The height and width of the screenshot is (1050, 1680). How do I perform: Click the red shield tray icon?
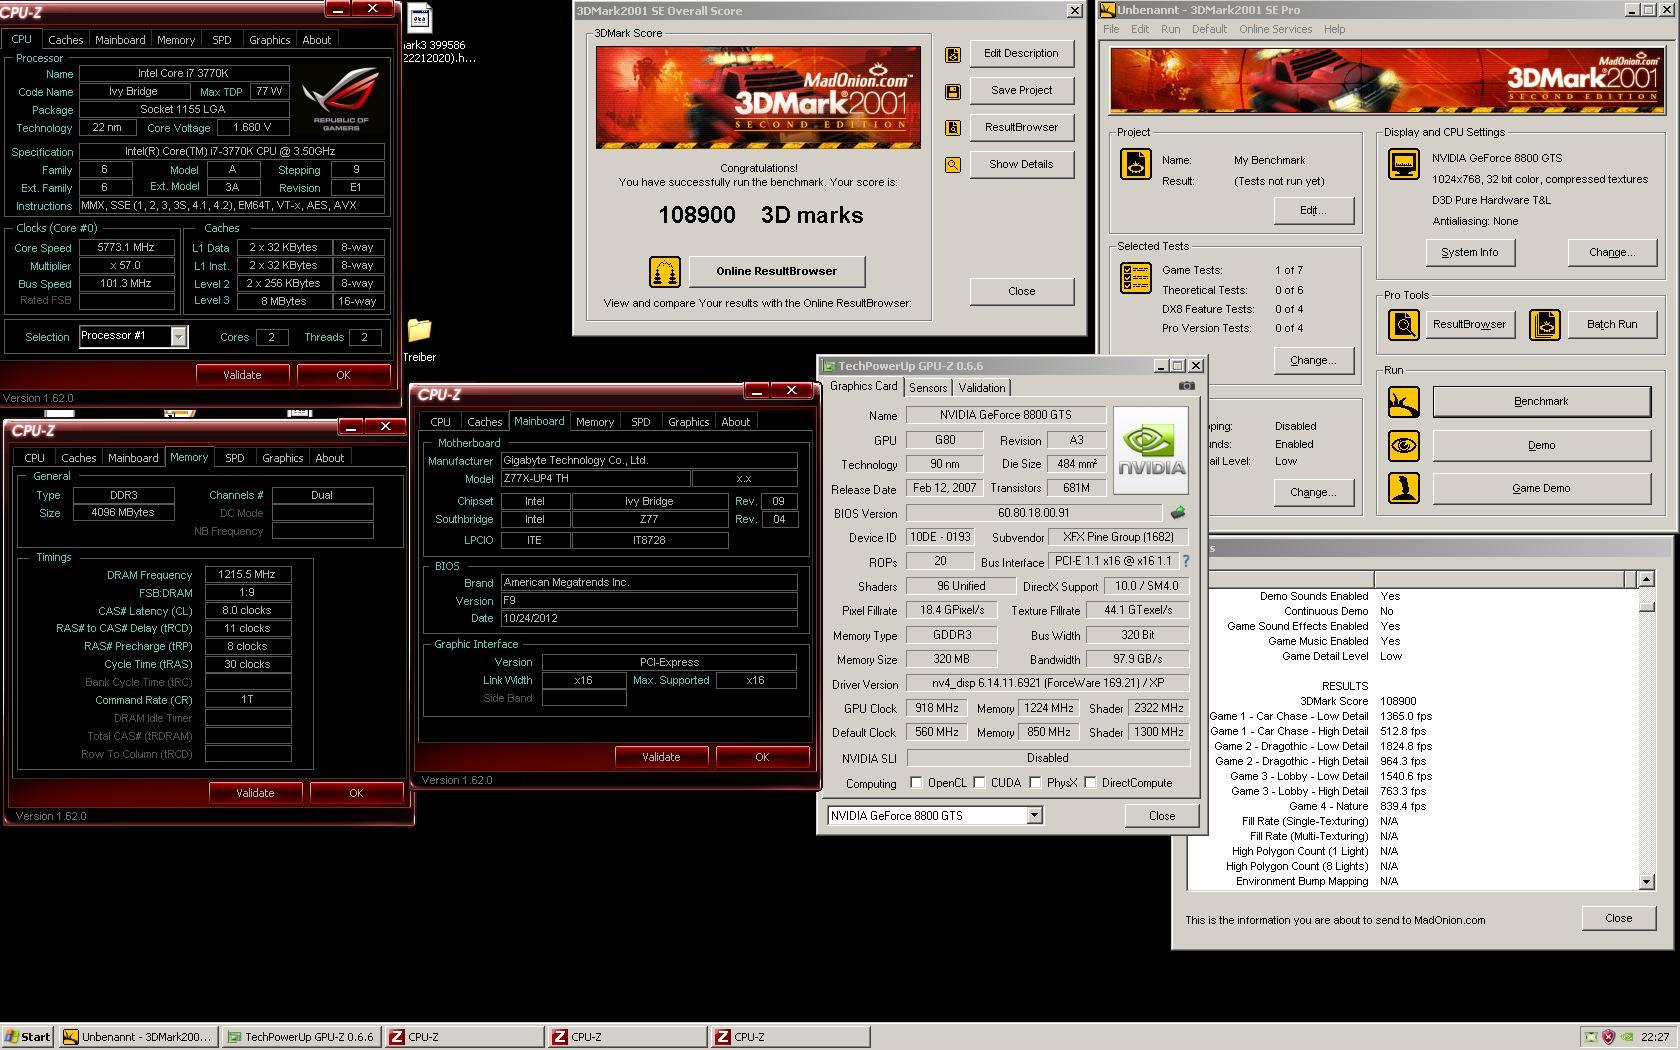click(1608, 1037)
